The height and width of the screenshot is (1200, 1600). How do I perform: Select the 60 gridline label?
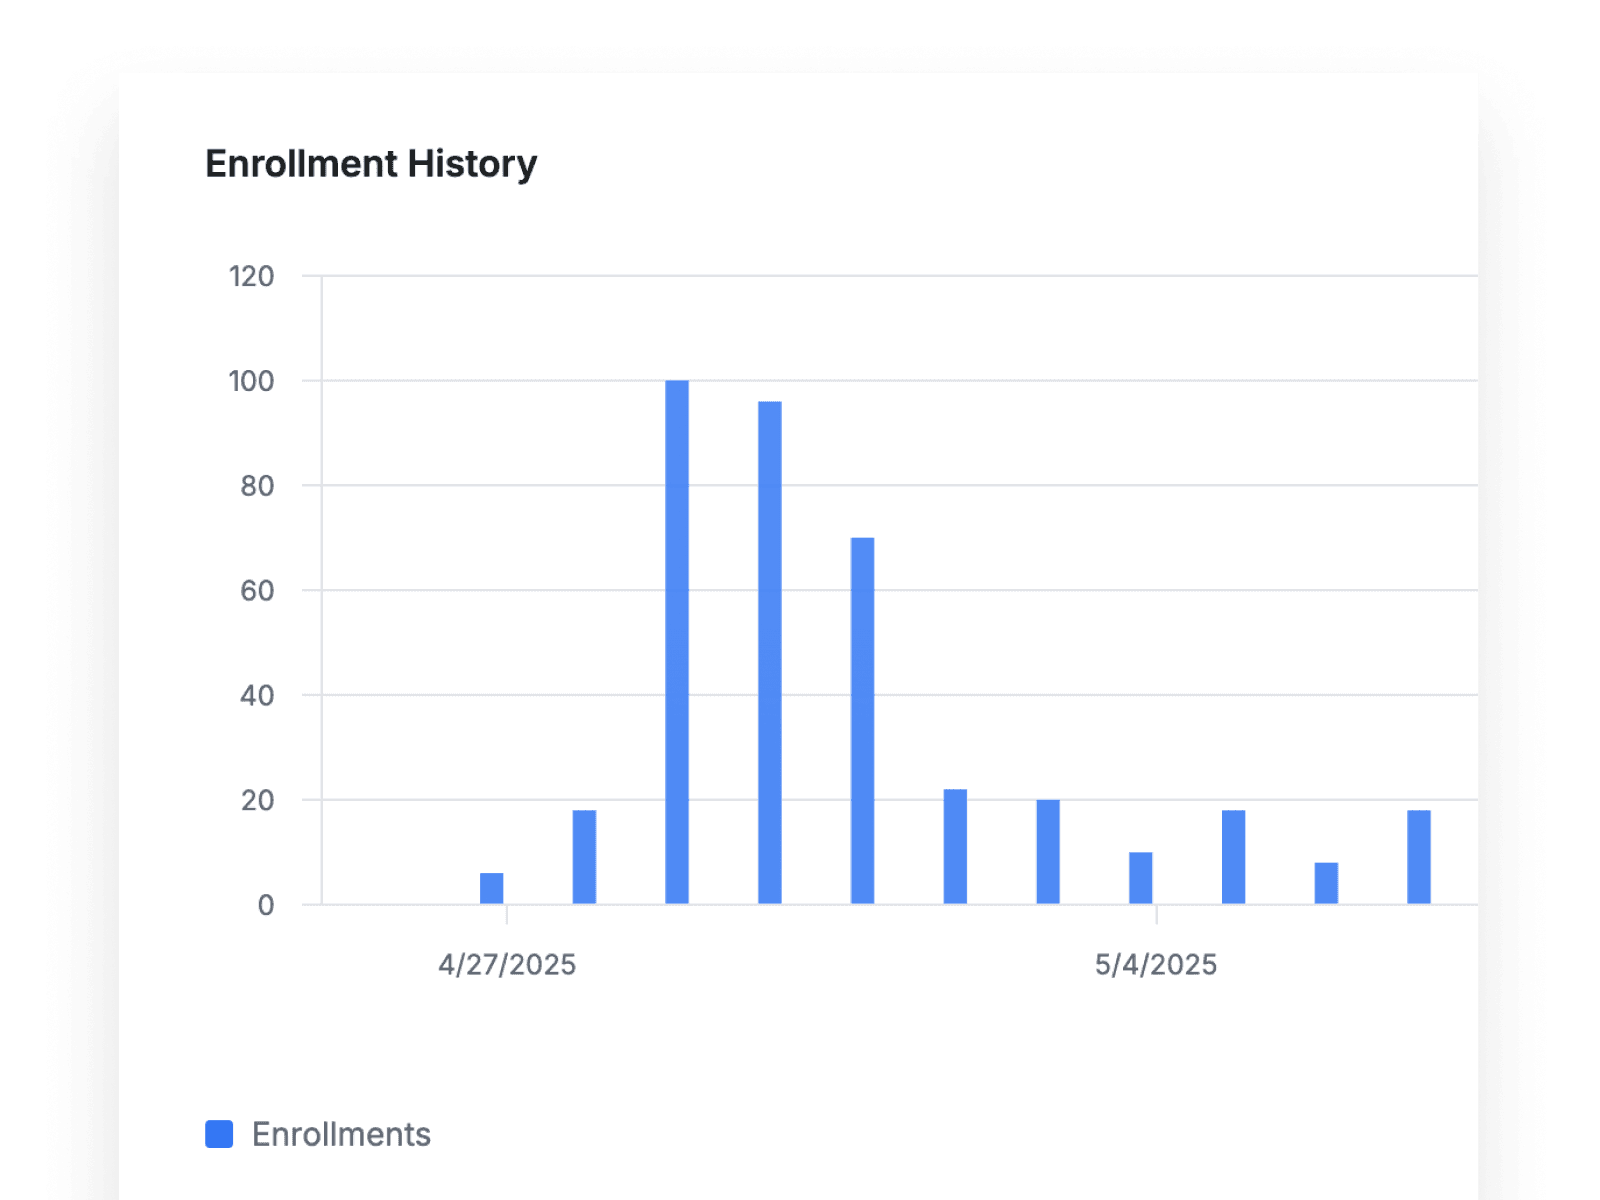pos(258,588)
